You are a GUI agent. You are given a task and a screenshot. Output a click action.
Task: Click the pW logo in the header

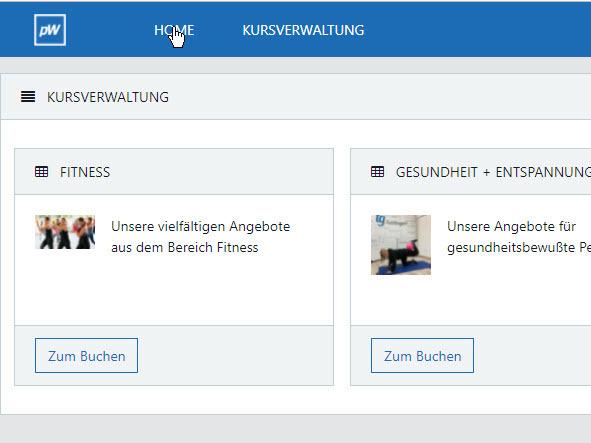(x=50, y=30)
